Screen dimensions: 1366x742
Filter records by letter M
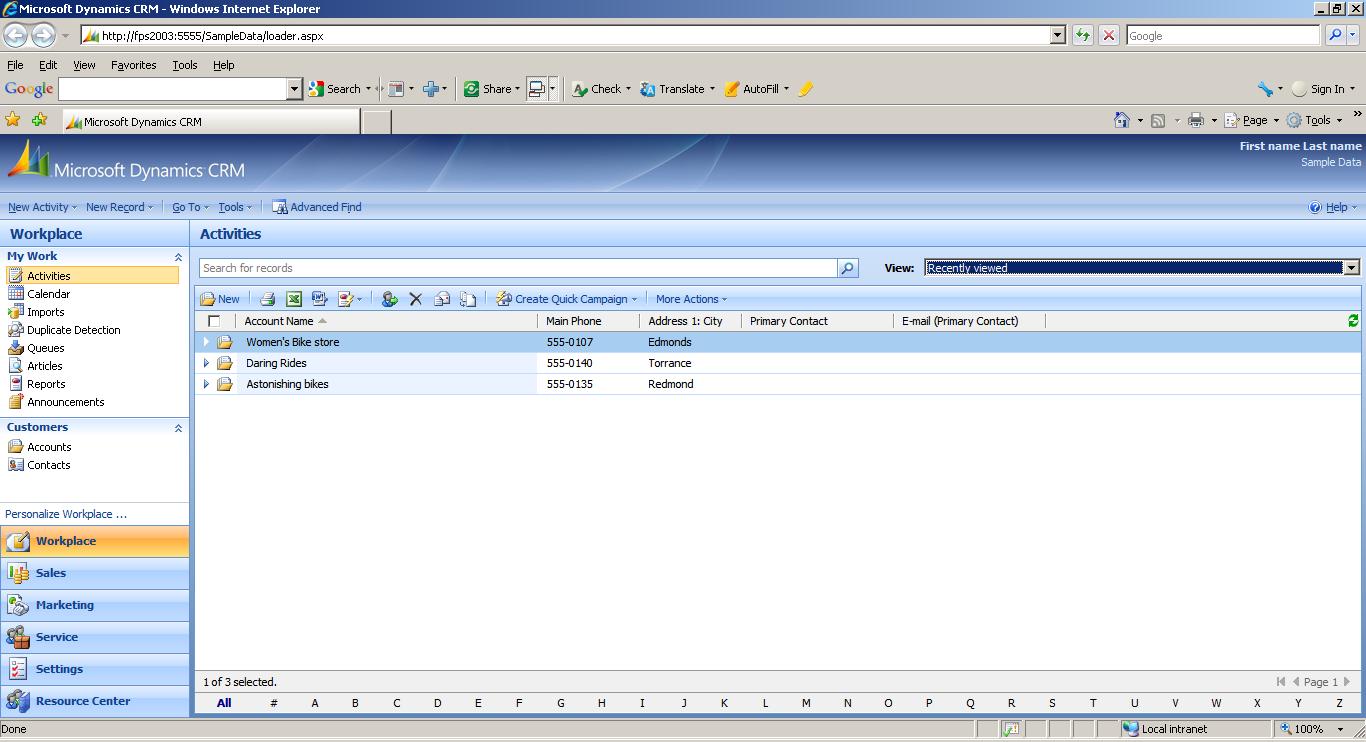click(x=806, y=703)
